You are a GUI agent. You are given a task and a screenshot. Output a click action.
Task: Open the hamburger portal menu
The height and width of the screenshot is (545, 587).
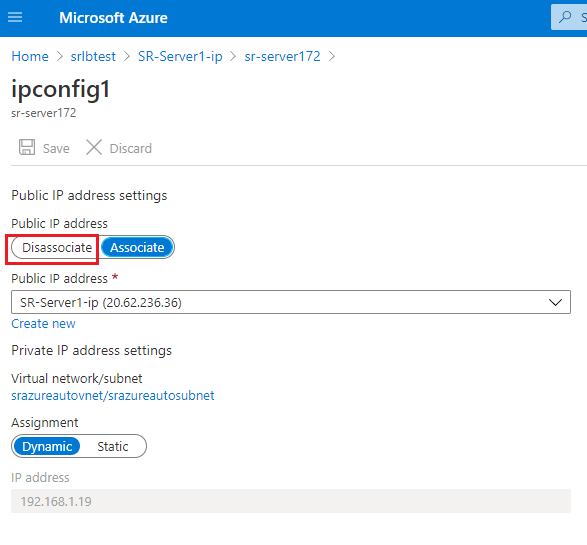pyautogui.click(x=15, y=17)
